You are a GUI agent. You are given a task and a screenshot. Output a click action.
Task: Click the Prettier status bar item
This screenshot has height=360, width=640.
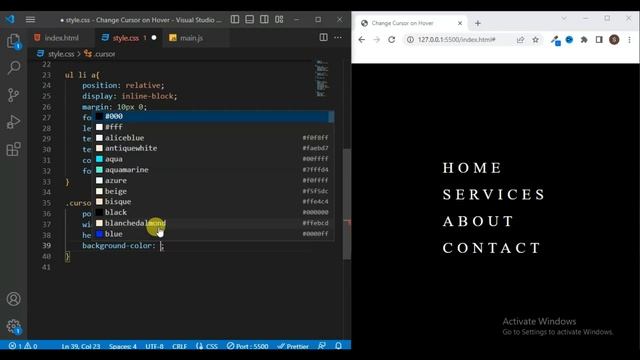click(293, 346)
